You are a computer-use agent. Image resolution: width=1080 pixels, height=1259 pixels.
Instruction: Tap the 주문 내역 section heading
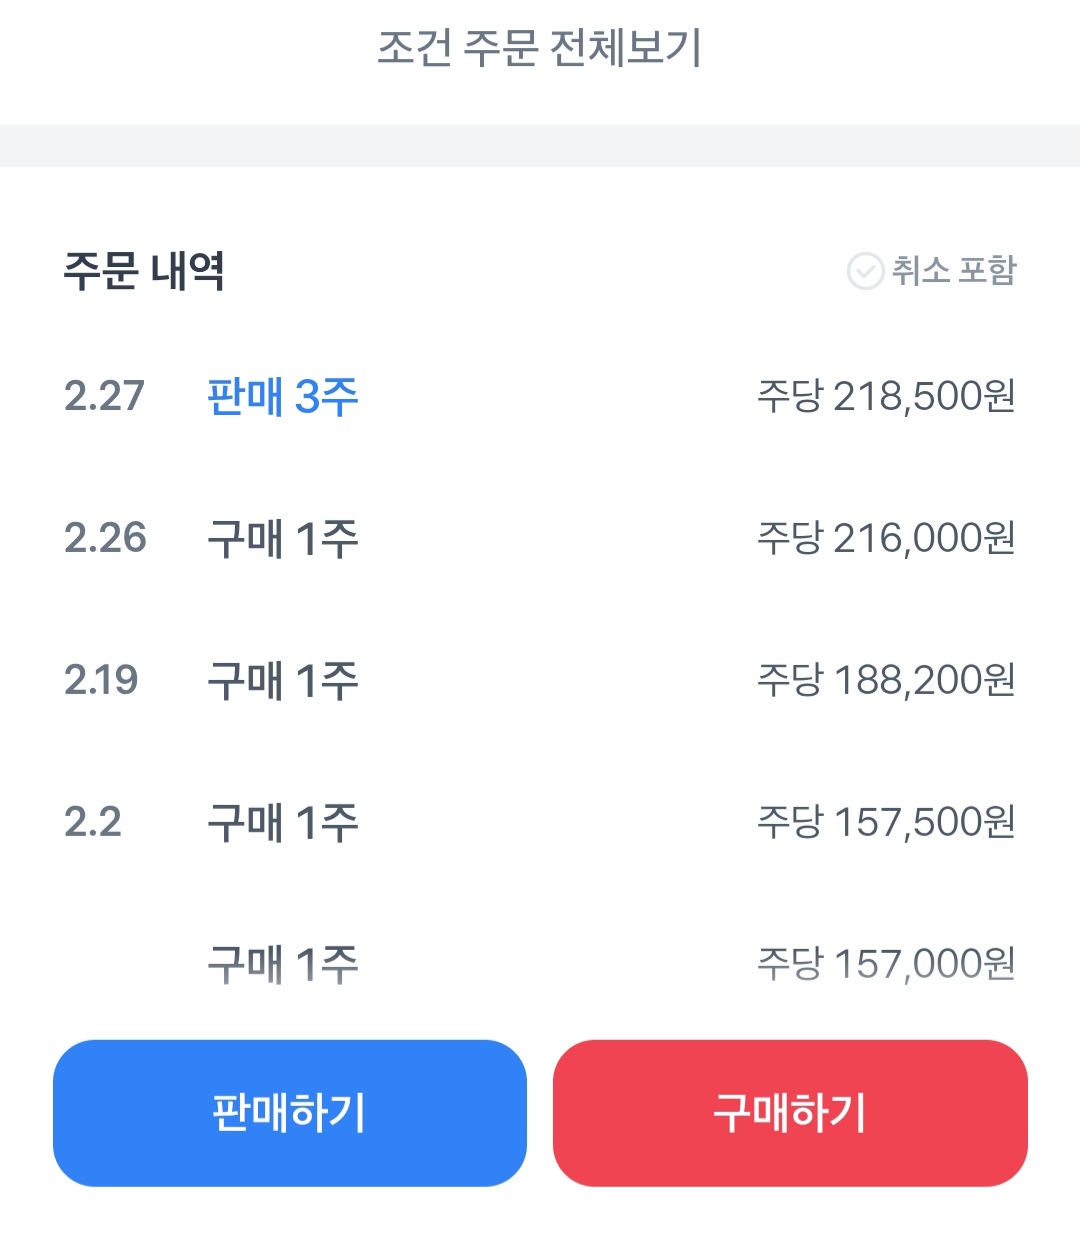pos(144,271)
